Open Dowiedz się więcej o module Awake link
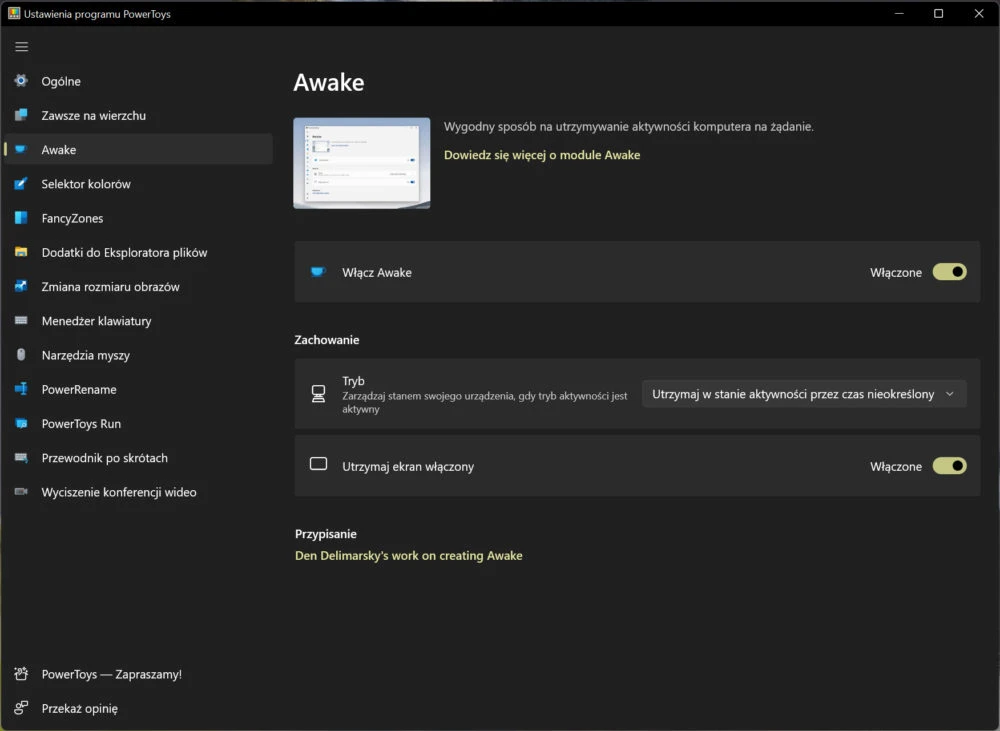The height and width of the screenshot is (731, 1000). (x=541, y=155)
